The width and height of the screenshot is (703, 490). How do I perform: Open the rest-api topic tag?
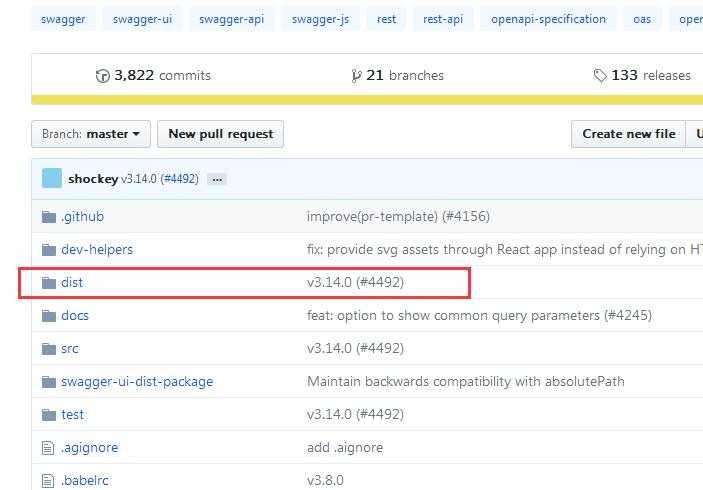443,19
